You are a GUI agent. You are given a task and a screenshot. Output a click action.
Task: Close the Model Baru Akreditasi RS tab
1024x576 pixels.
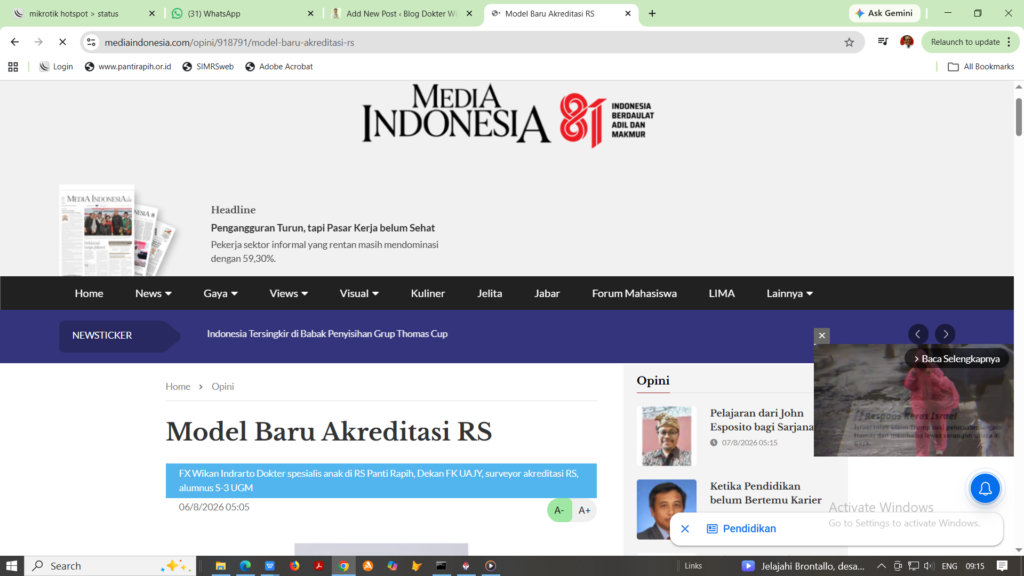coord(628,13)
